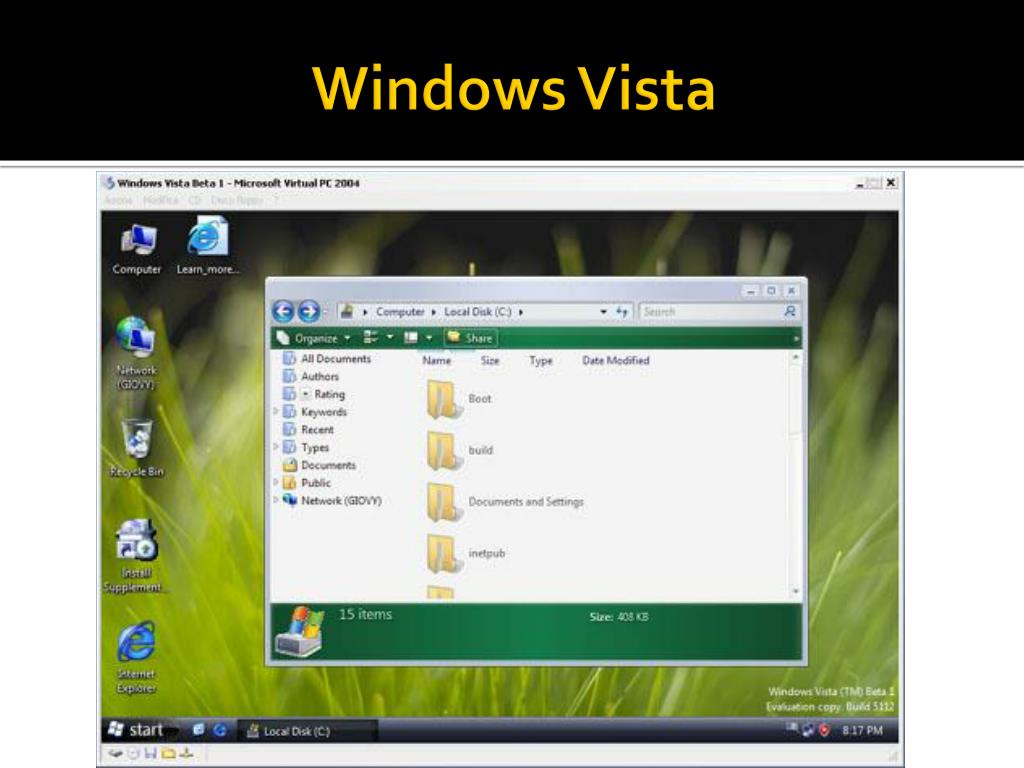The width and height of the screenshot is (1024, 768).
Task: Go forward with the Explorer Forward arrow
Action: [308, 312]
